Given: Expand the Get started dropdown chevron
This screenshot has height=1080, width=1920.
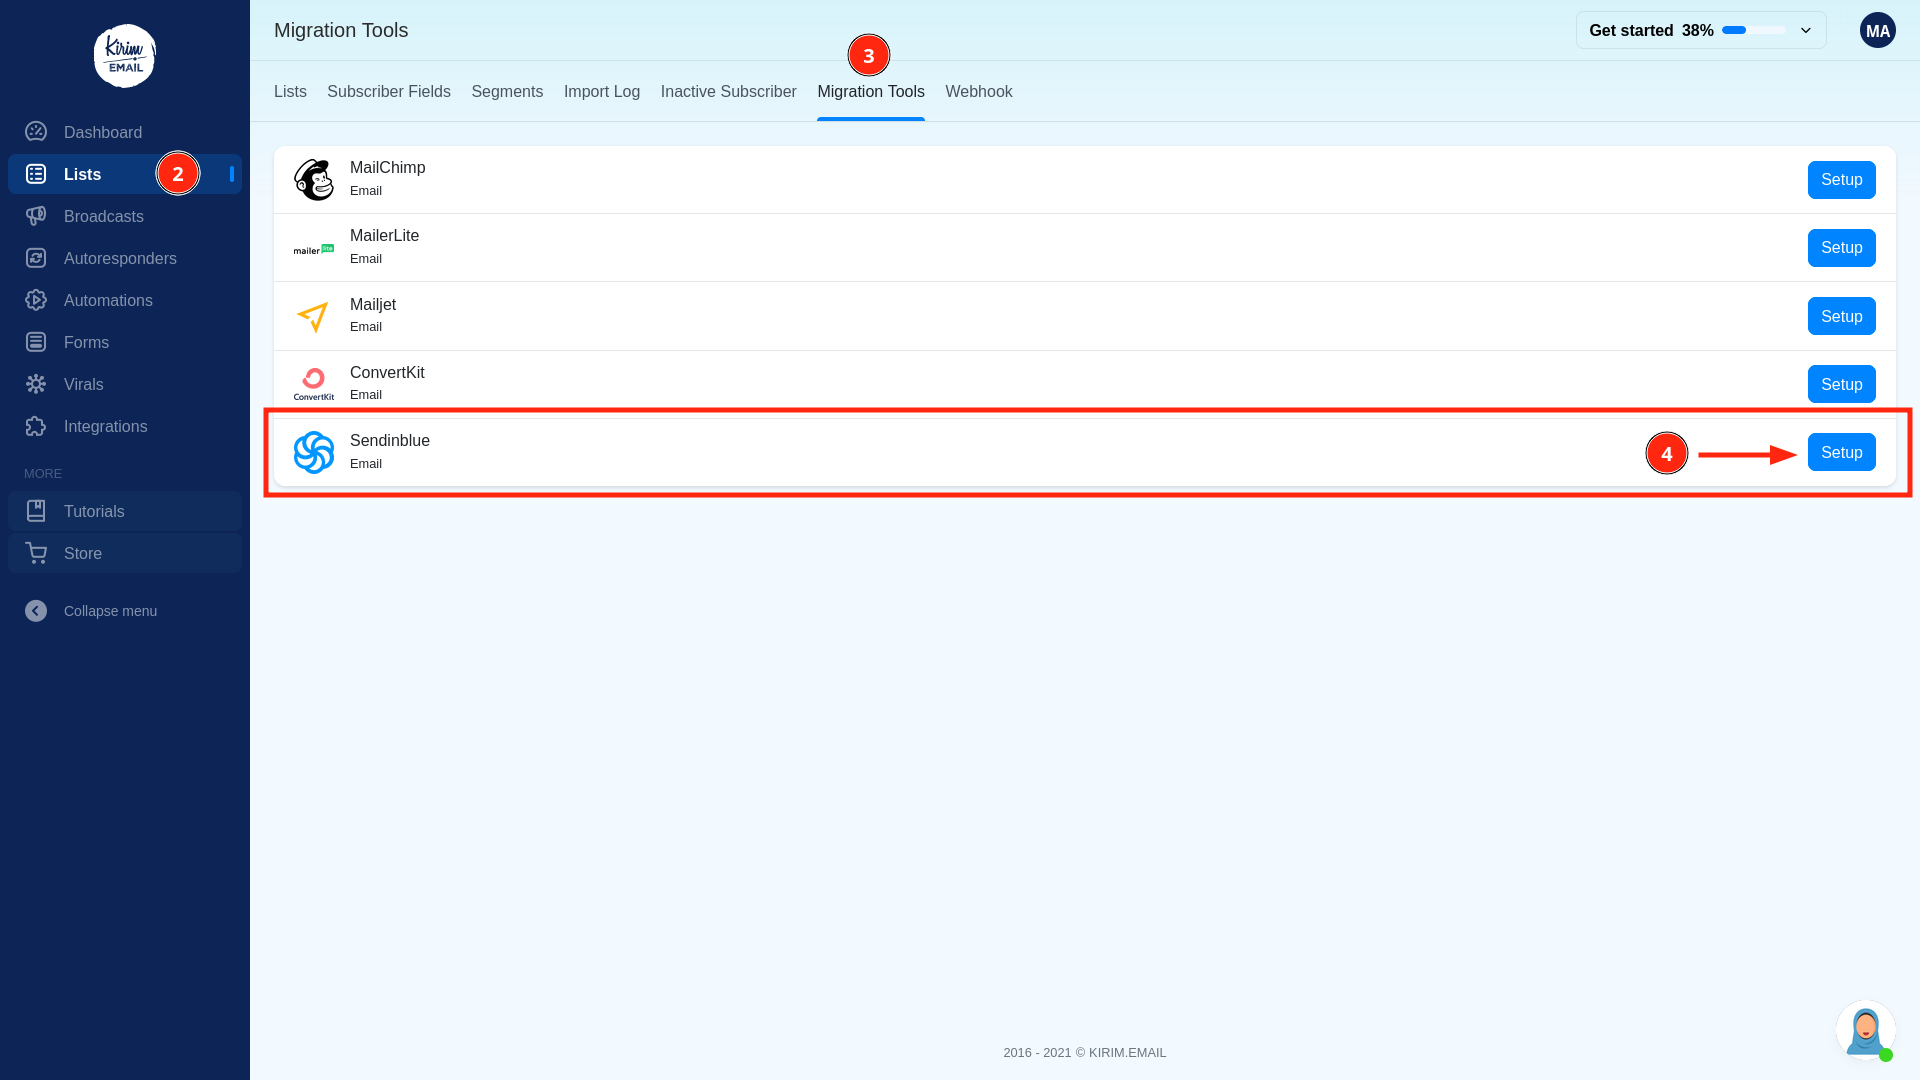Looking at the screenshot, I should [x=1806, y=30].
